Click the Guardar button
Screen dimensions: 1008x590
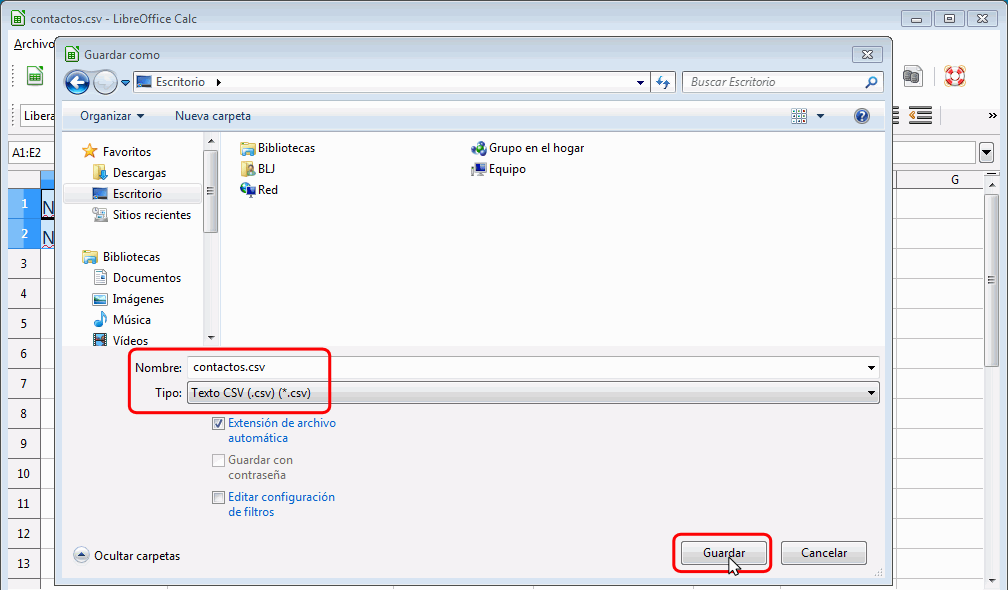(x=724, y=553)
